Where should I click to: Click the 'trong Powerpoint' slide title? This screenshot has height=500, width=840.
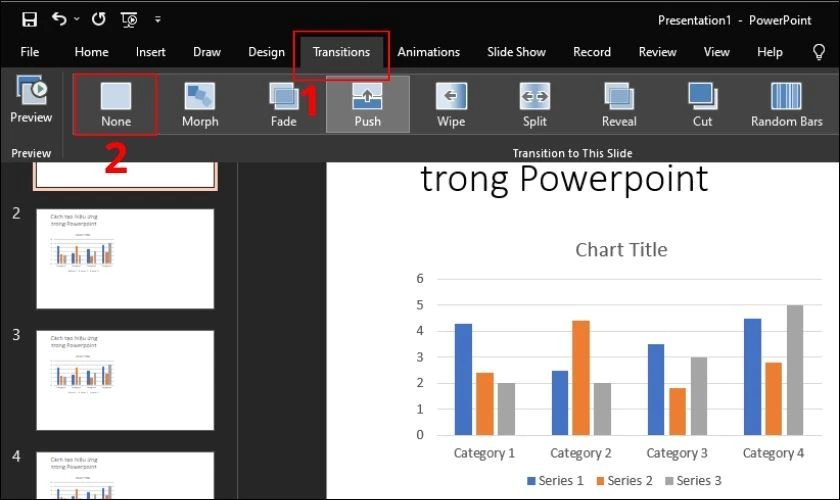click(x=564, y=178)
